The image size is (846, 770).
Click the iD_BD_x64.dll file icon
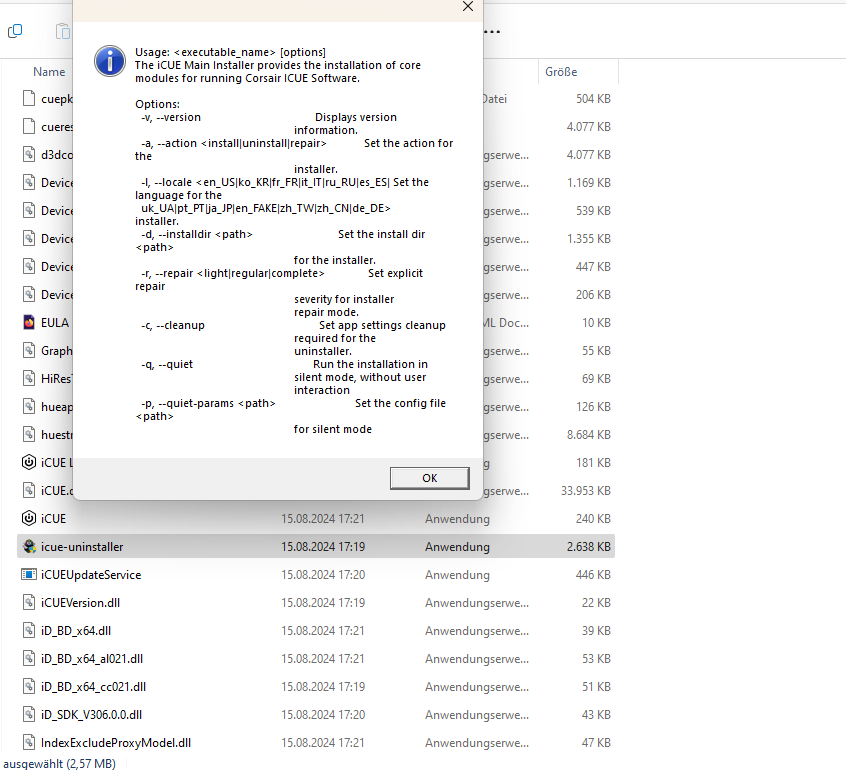coord(29,631)
